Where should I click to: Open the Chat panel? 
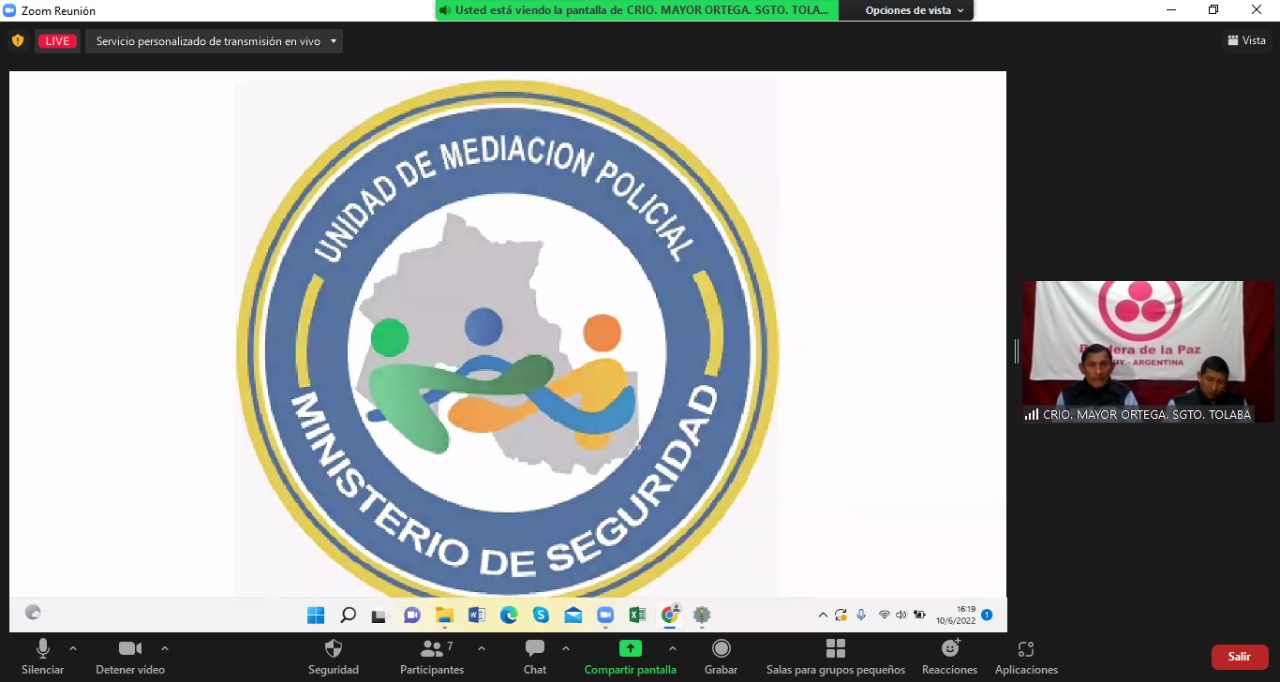pos(535,656)
